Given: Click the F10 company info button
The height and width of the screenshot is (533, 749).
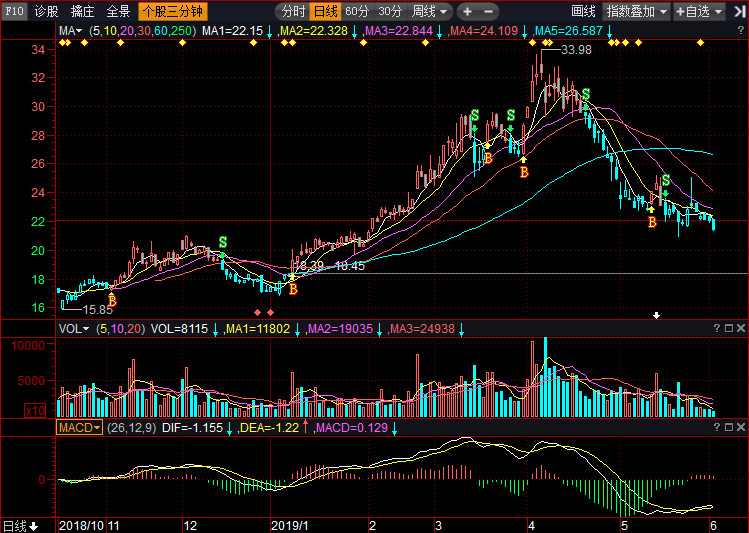Looking at the screenshot, I should (x=13, y=11).
